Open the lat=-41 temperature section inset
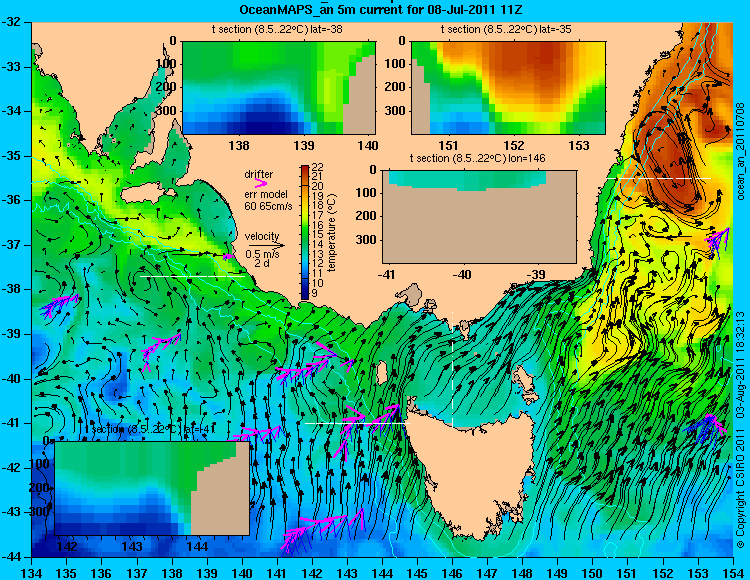The width and height of the screenshot is (750, 580). tap(152, 488)
